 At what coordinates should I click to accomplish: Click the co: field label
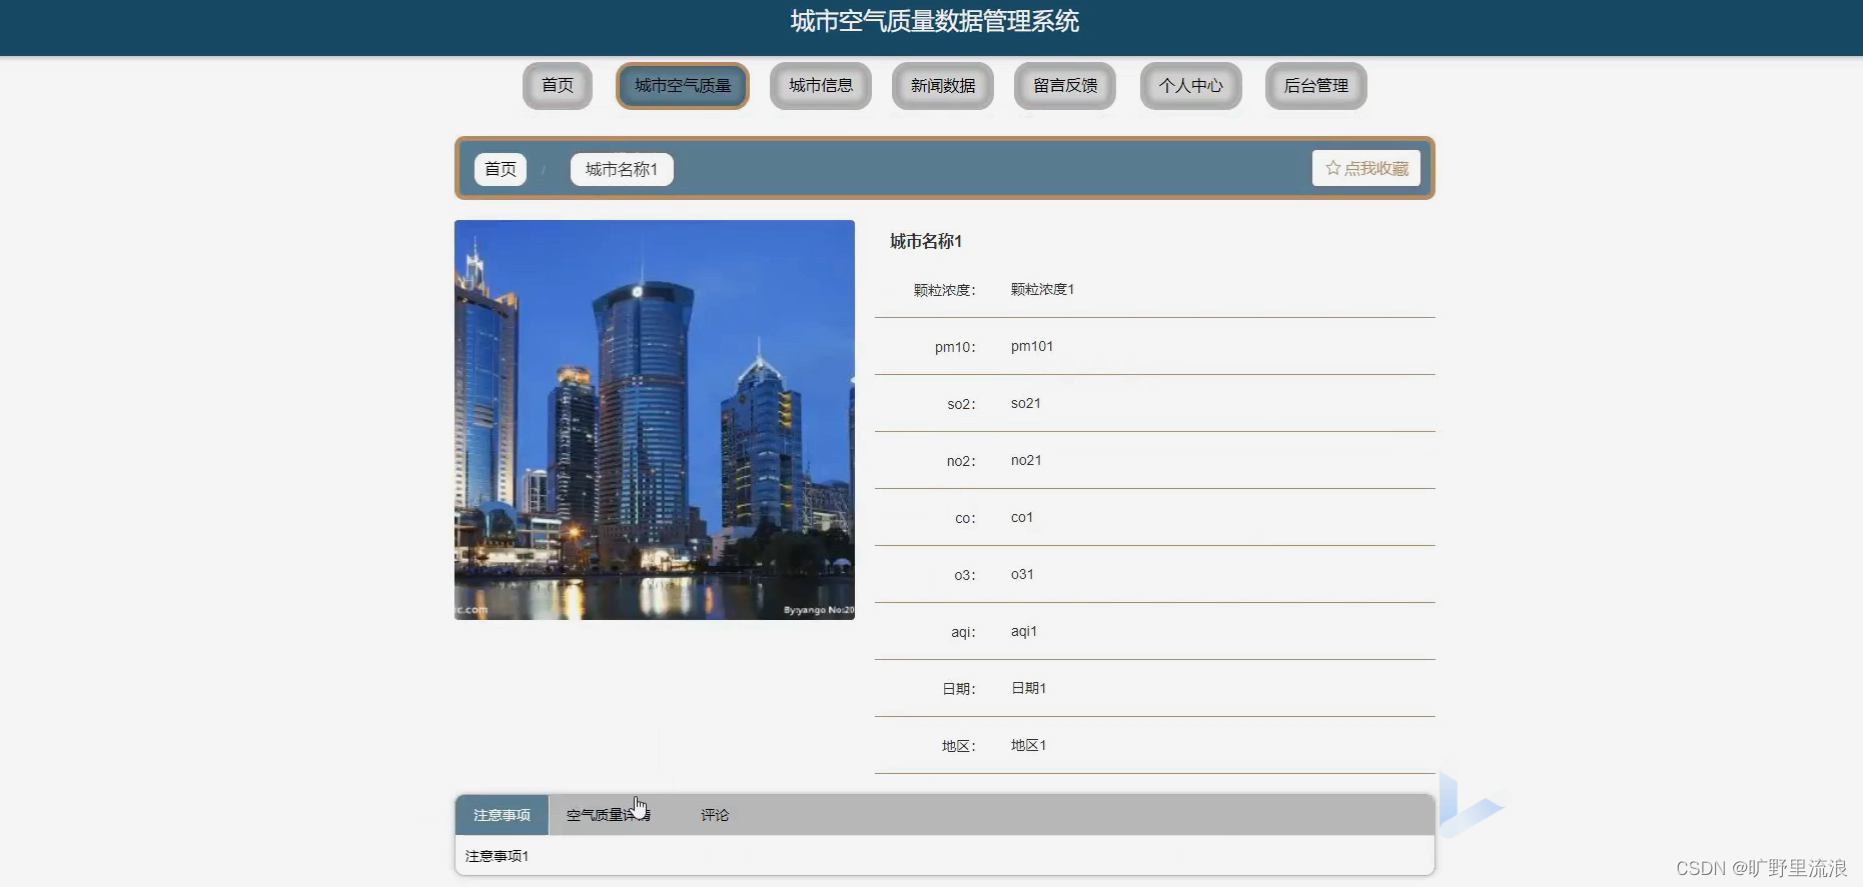pos(965,518)
